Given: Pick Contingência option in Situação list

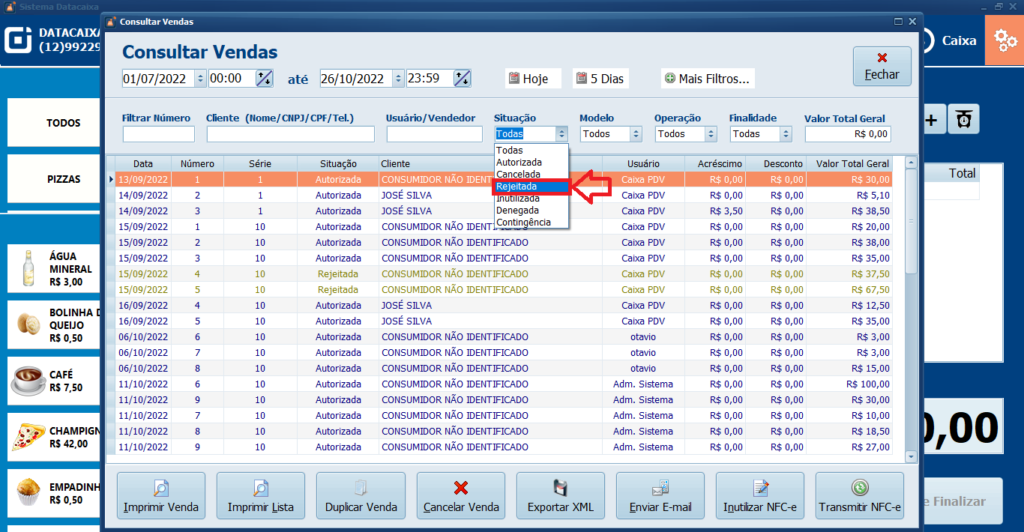Looking at the screenshot, I should point(523,222).
